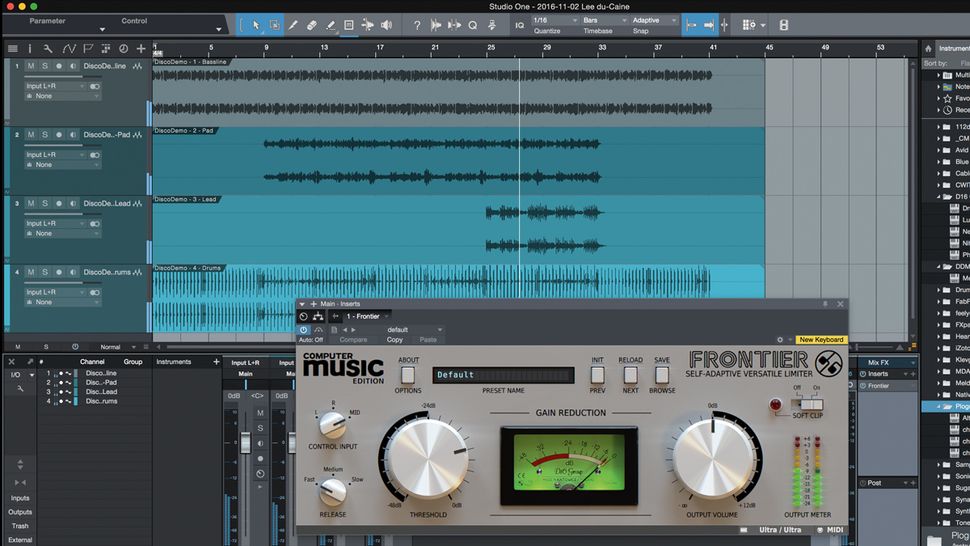Open the track list menu icon
The image size is (970, 546).
pyautogui.click(x=12, y=48)
